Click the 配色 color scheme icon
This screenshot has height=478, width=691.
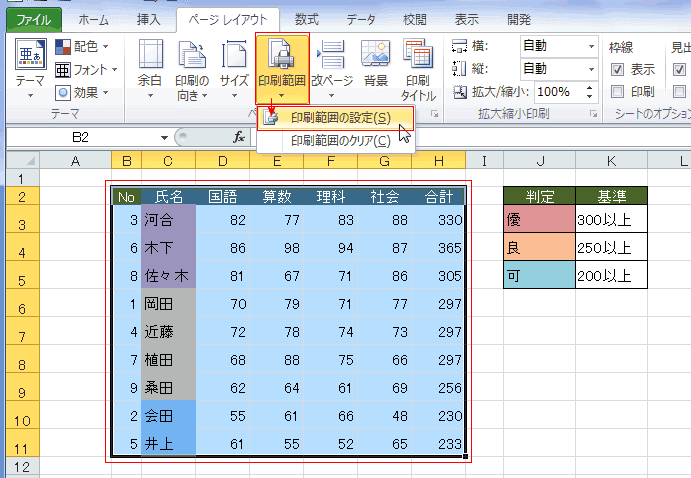coord(63,46)
